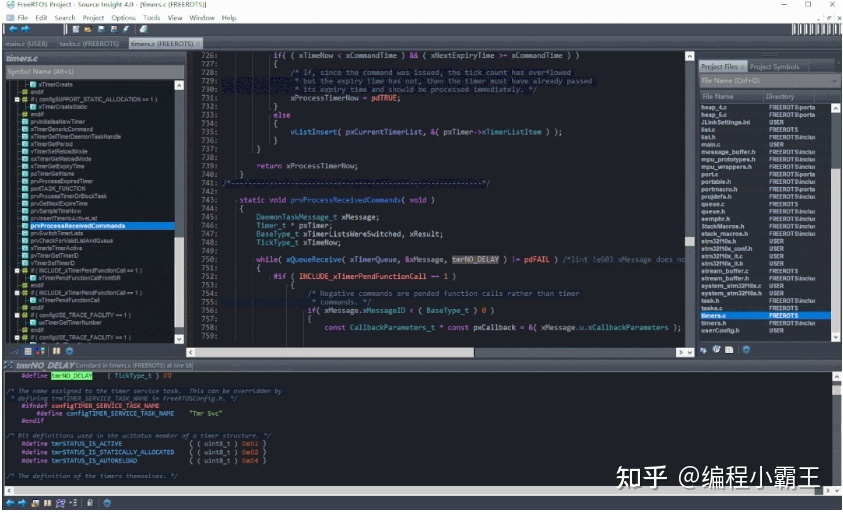Click highlighted tmrNO_DELAY in the code editor
This screenshot has width=843, height=513.
pos(475,259)
